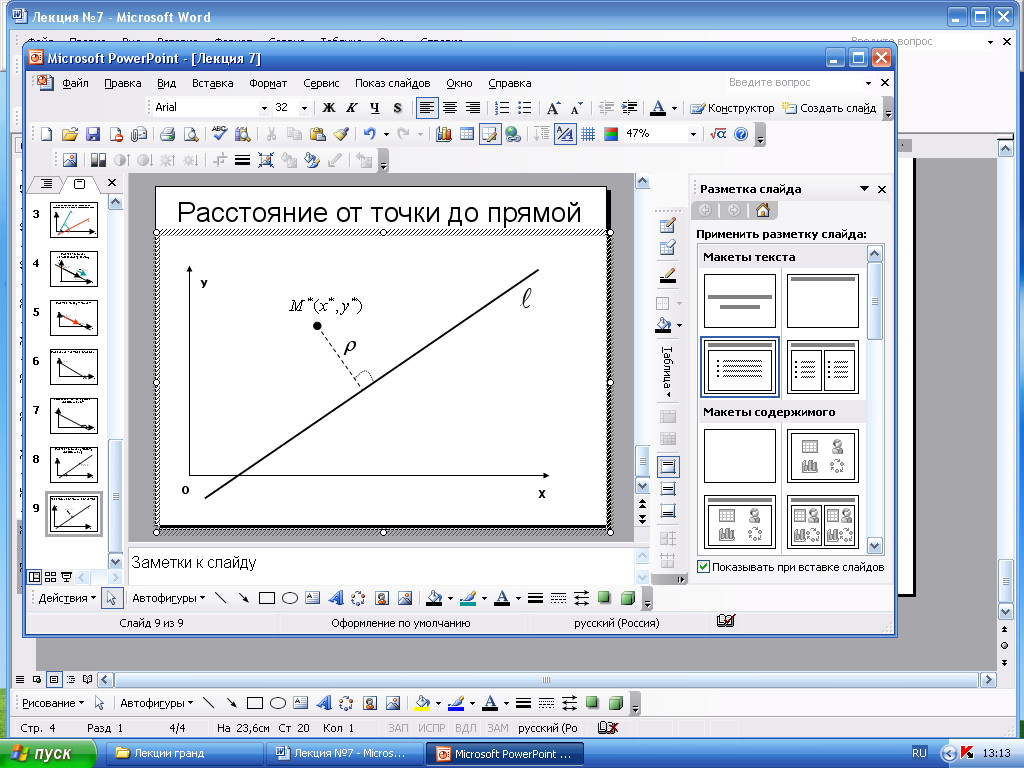Align text left in PowerPoint toolbar
The image size is (1024, 768).
point(426,108)
